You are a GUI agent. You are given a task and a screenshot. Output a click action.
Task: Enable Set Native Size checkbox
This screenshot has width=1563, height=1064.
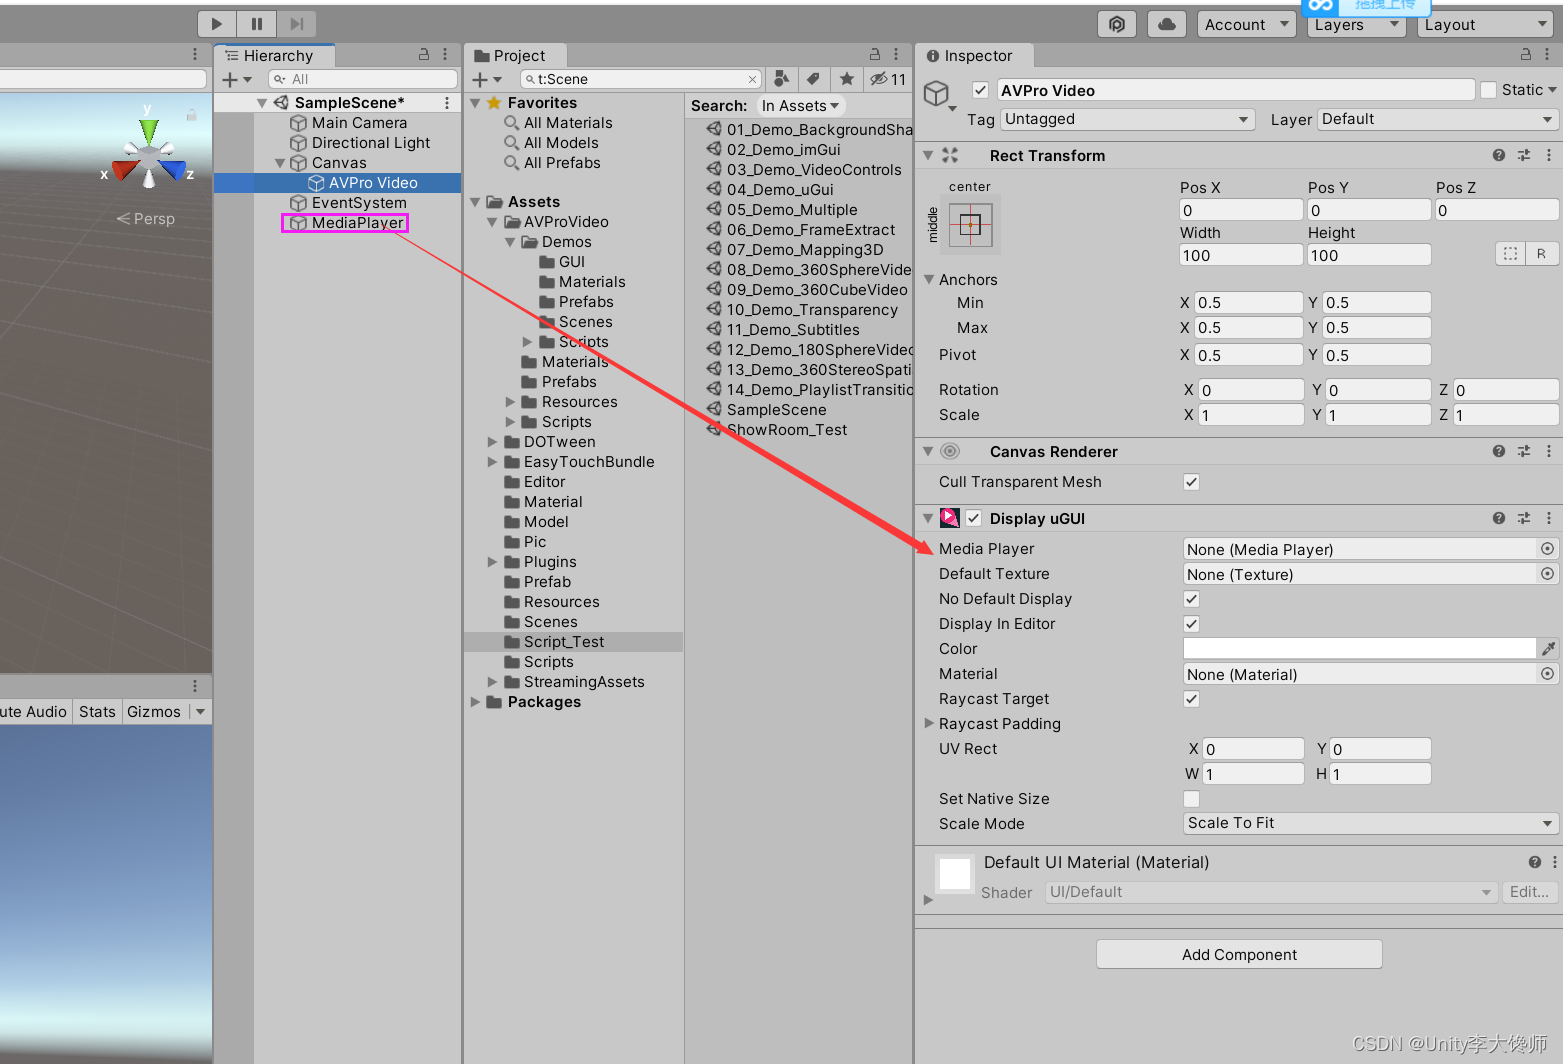pyautogui.click(x=1191, y=799)
